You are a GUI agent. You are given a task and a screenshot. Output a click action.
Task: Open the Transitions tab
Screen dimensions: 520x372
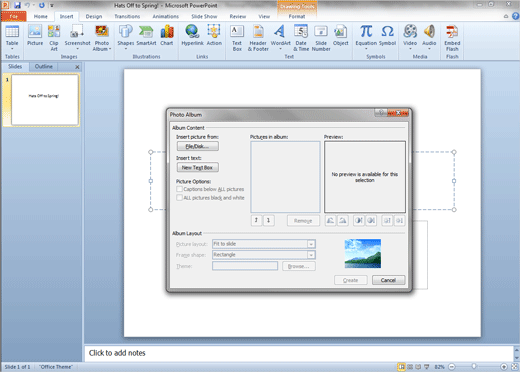point(127,16)
